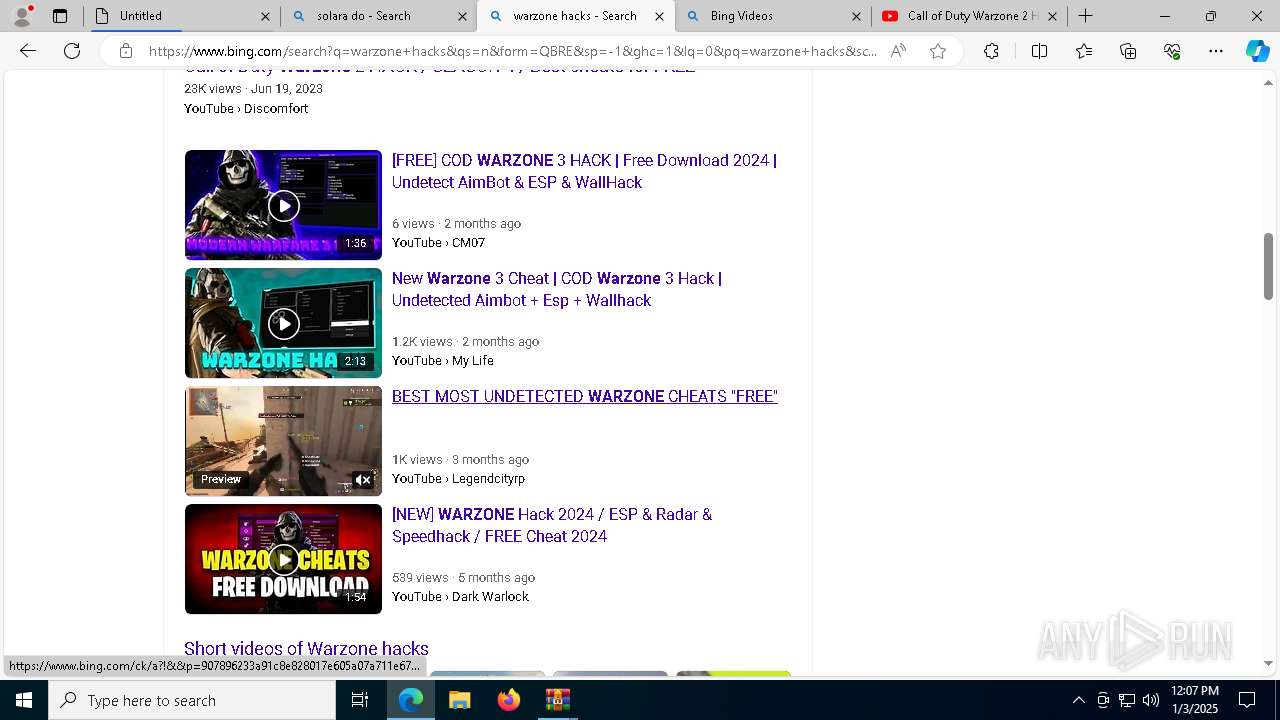View site information lock icon
The height and width of the screenshot is (720, 1280).
[x=126, y=51]
